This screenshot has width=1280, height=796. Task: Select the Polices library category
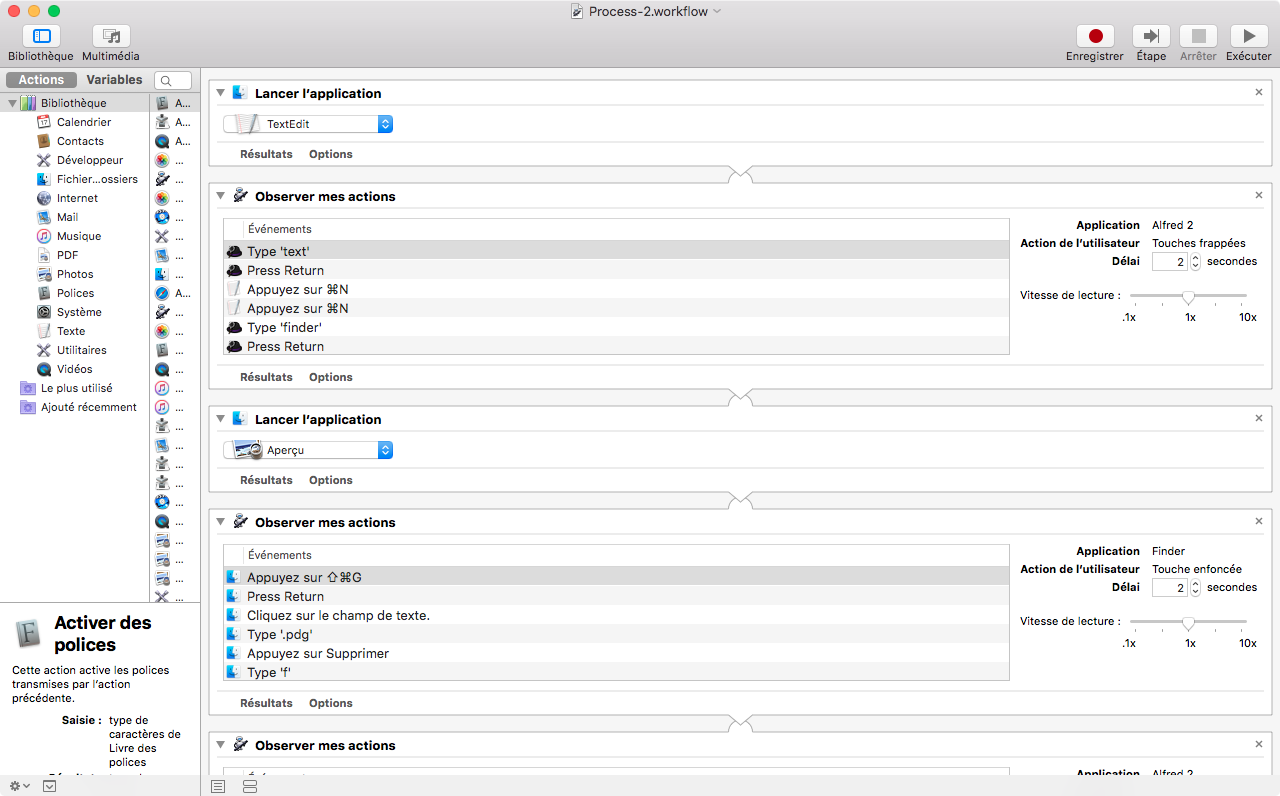(75, 293)
